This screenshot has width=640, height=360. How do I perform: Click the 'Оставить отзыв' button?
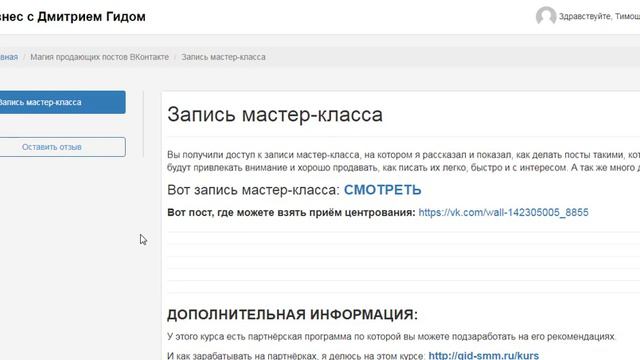coord(62,147)
